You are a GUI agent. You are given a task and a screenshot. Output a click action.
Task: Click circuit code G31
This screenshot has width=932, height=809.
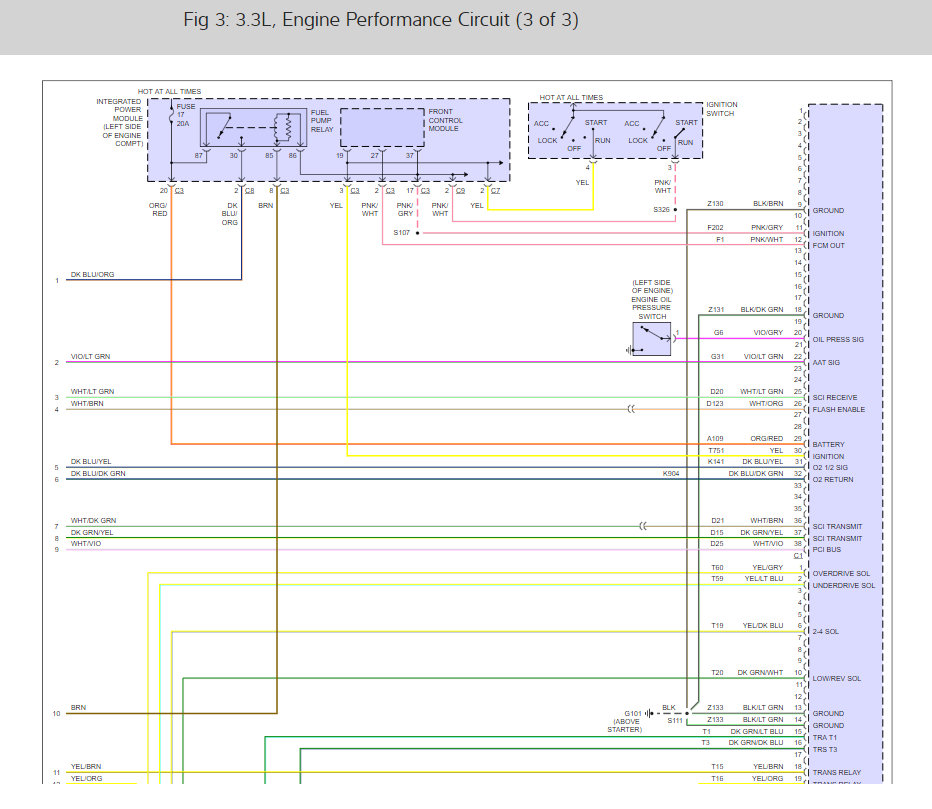(x=717, y=356)
